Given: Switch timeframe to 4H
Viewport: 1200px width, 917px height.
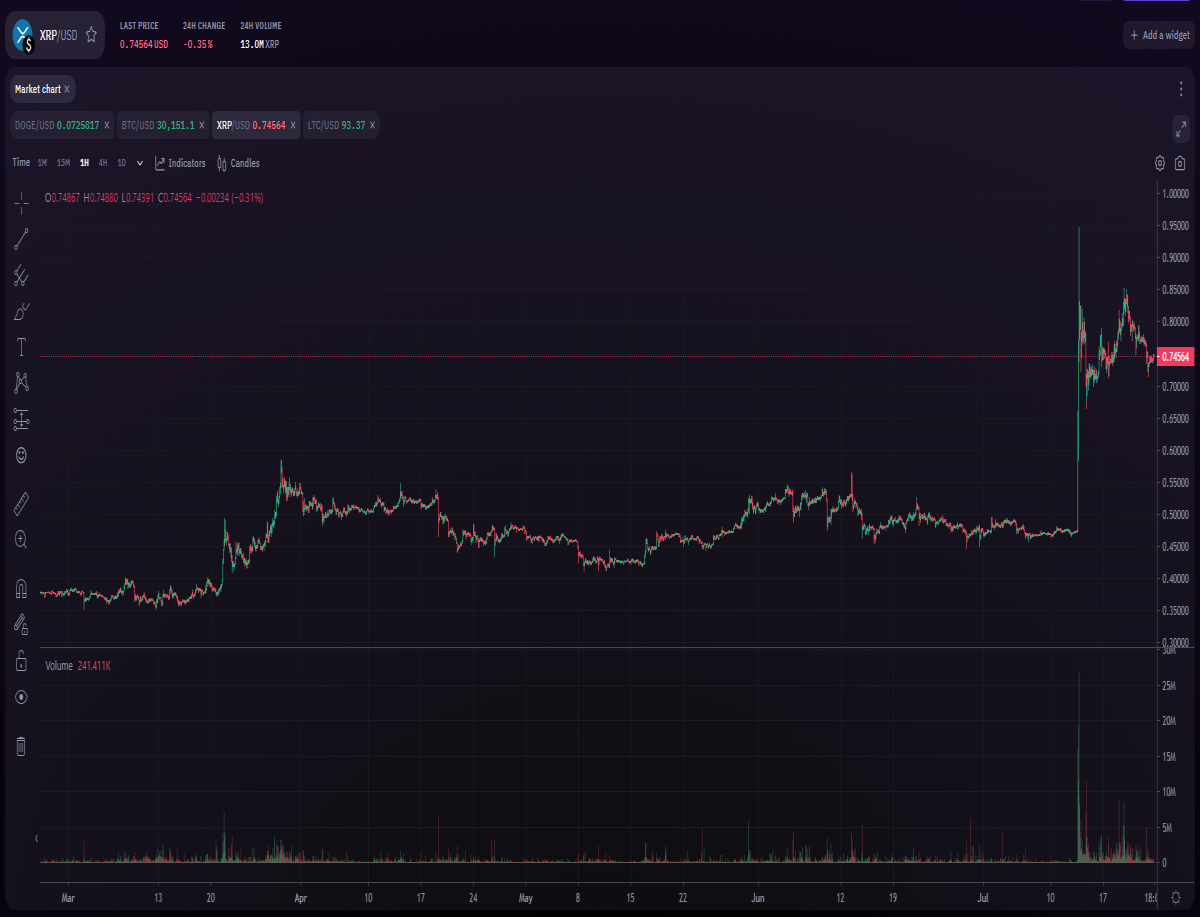Looking at the screenshot, I should [103, 163].
